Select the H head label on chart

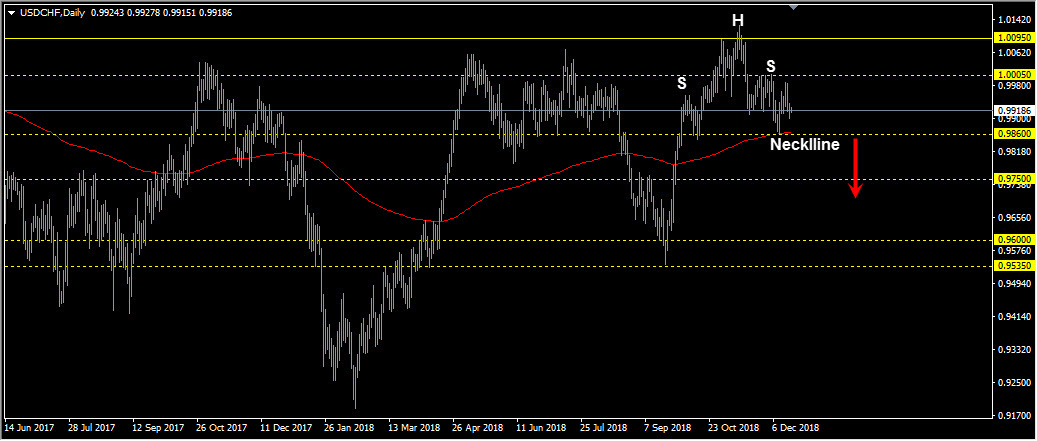point(737,21)
